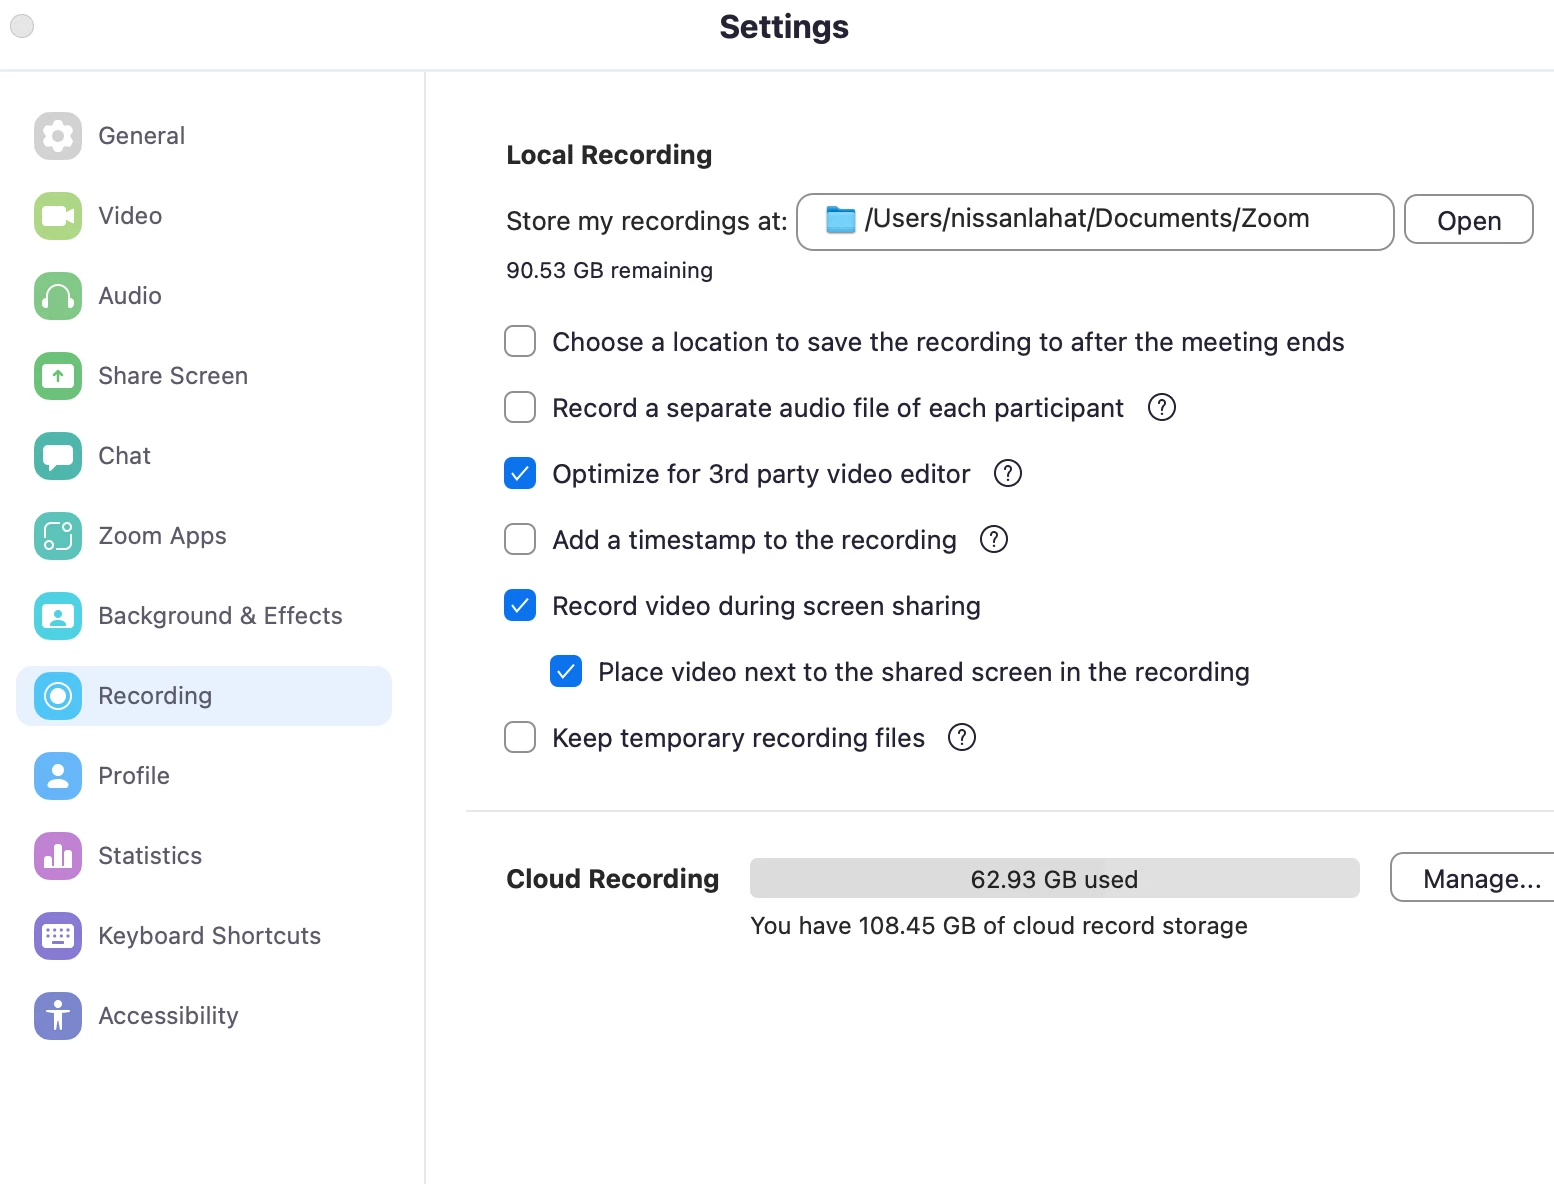Select the Audio headphones icon
This screenshot has height=1184, width=1554.
(x=58, y=296)
